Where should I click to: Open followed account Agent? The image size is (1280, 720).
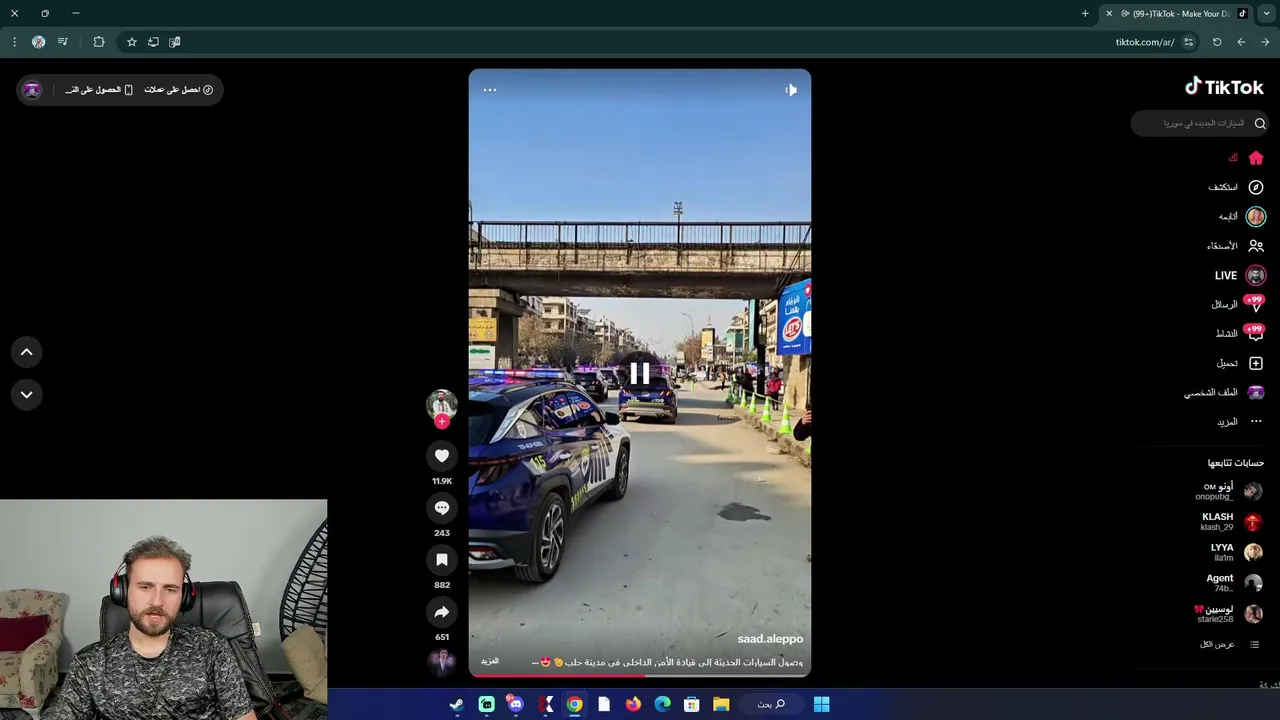(x=1234, y=583)
